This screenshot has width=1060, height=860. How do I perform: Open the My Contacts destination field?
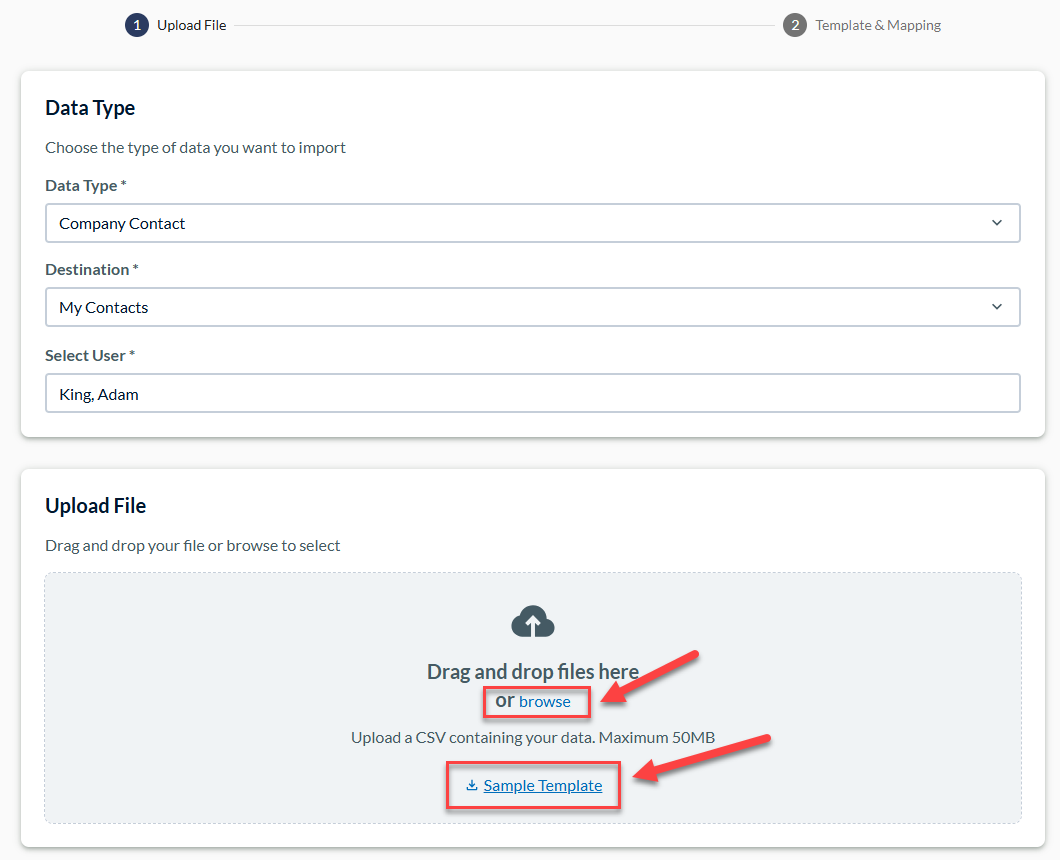coord(533,307)
